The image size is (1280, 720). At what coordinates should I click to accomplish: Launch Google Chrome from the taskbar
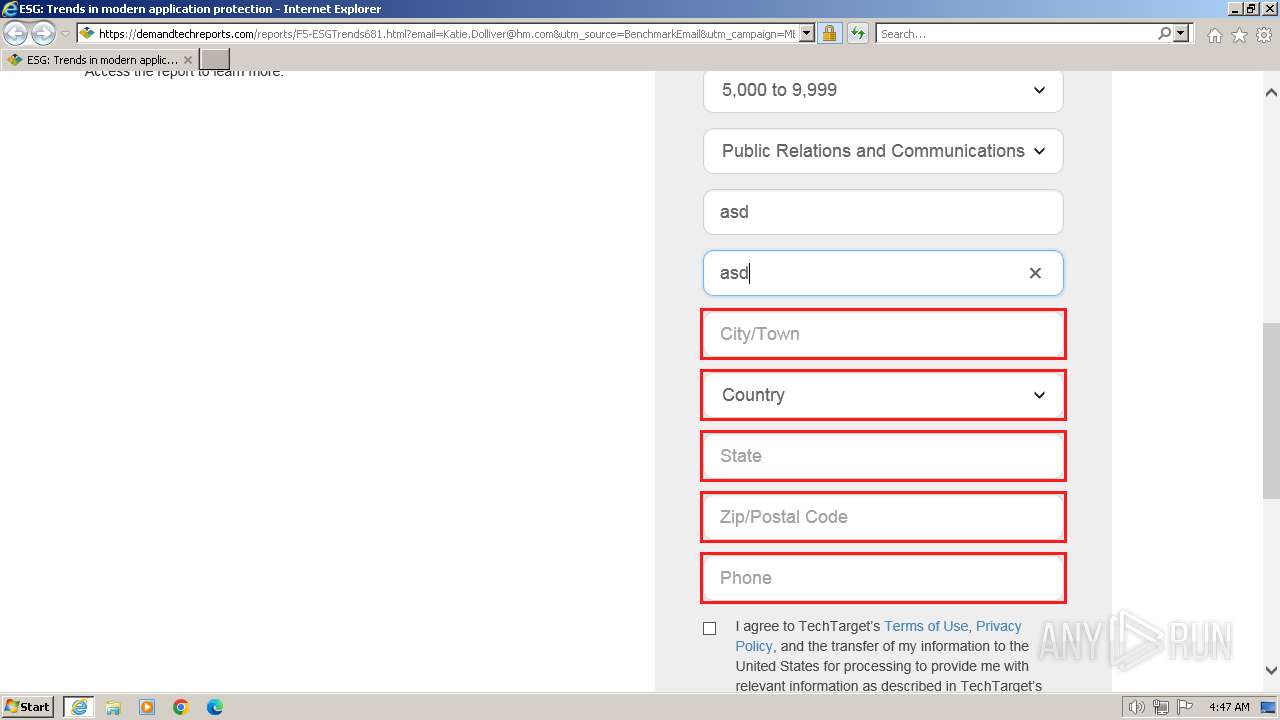(181, 707)
